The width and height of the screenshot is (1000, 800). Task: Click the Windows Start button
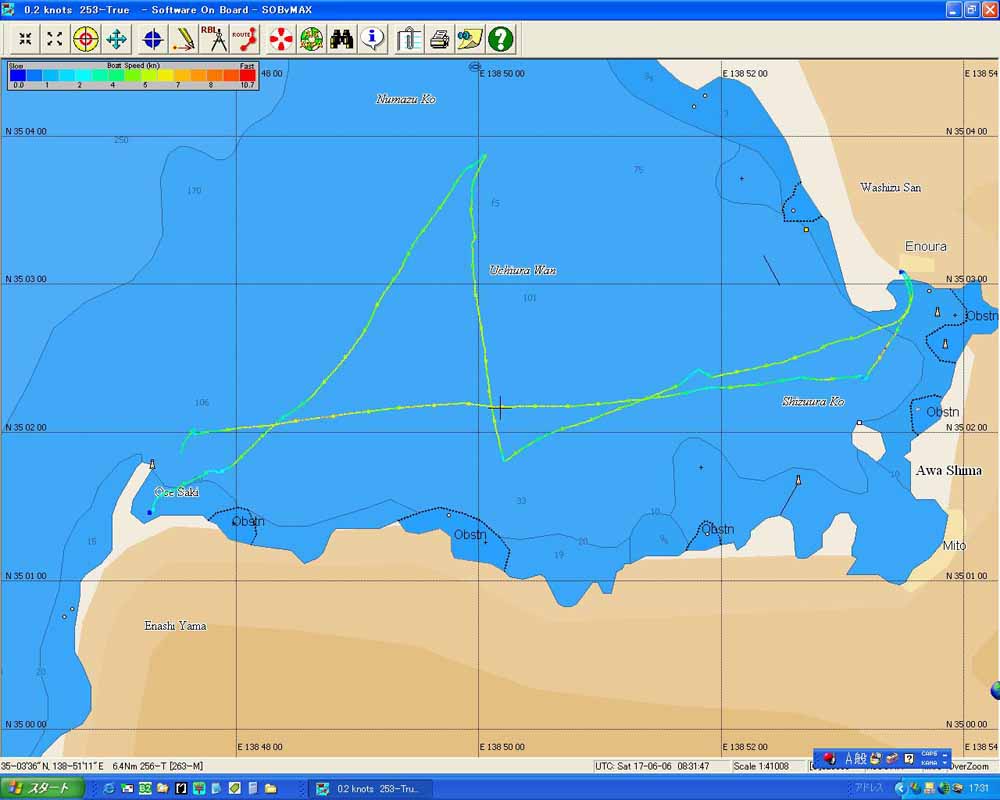click(x=42, y=789)
